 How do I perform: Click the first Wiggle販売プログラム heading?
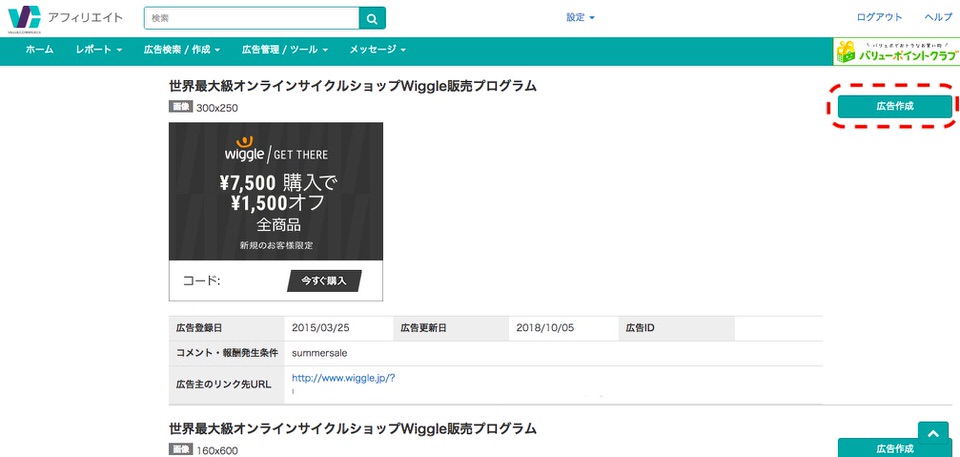(353, 86)
